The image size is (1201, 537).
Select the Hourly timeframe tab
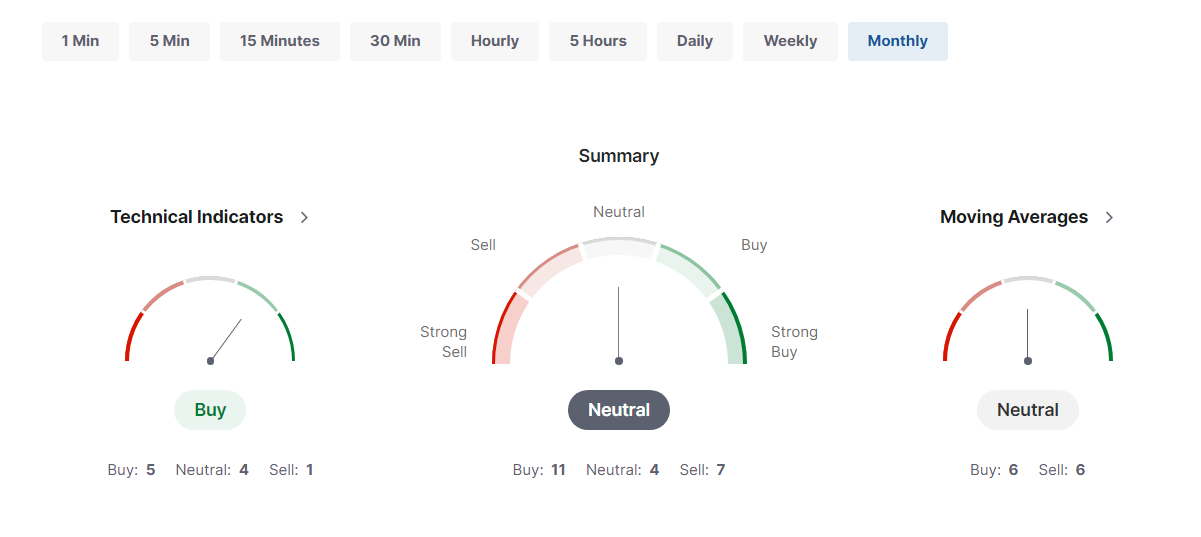495,41
